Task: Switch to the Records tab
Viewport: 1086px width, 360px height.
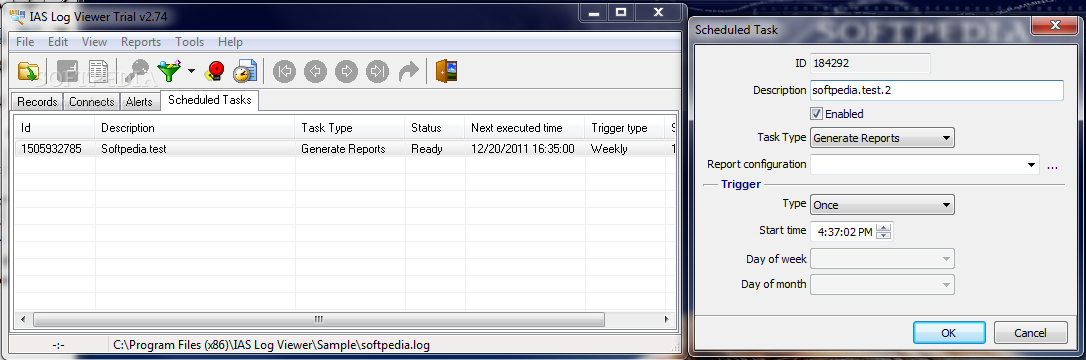Action: coord(37,102)
